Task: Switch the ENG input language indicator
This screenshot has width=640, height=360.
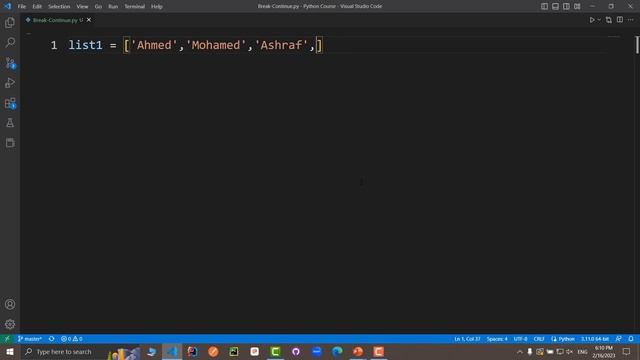Action: click(x=582, y=351)
